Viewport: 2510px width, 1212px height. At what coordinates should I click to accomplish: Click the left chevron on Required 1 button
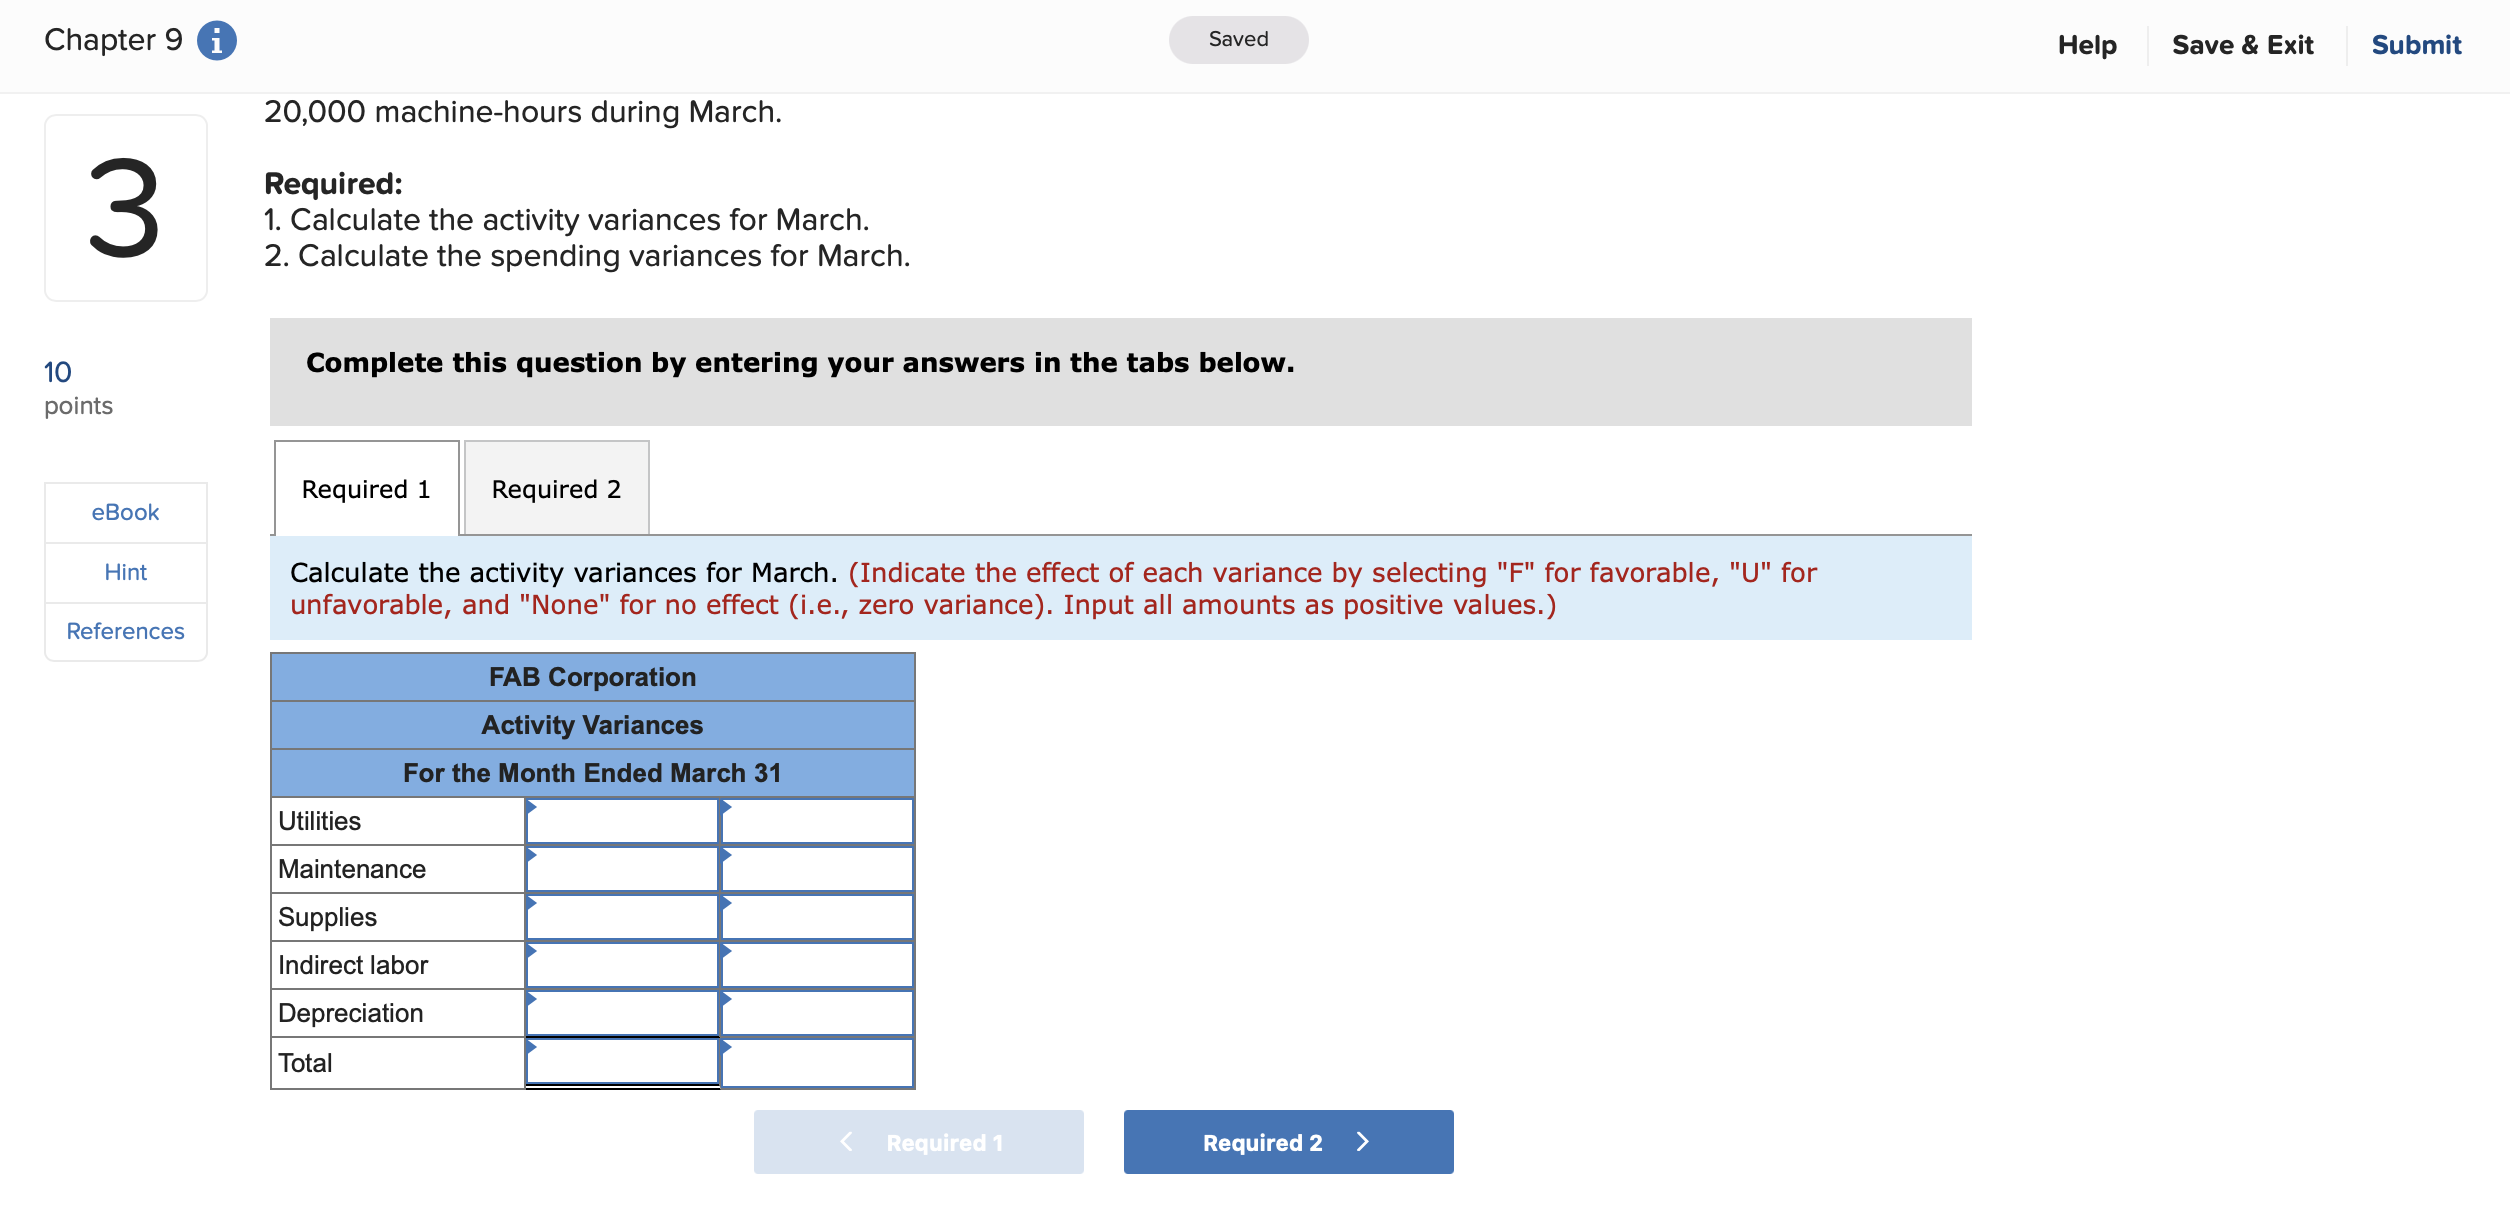tap(846, 1141)
